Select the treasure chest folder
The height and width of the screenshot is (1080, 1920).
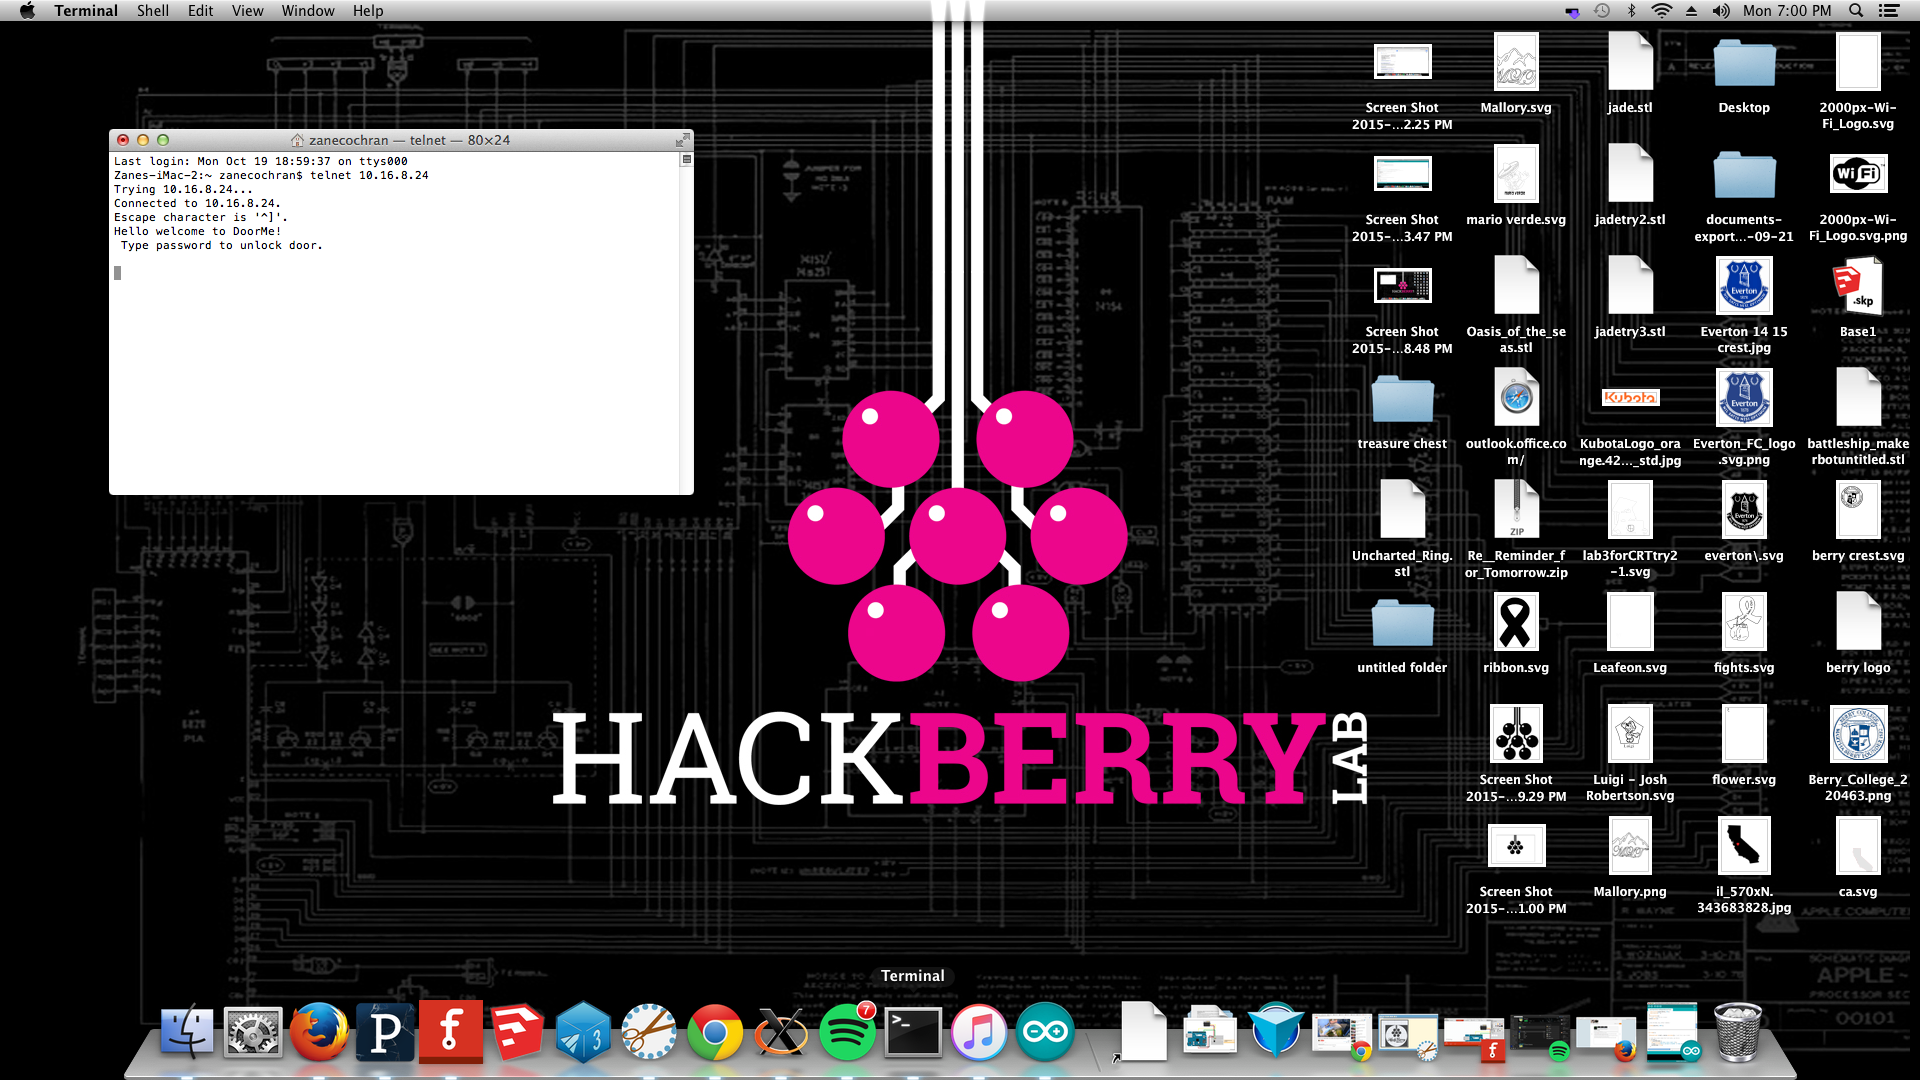(1402, 400)
